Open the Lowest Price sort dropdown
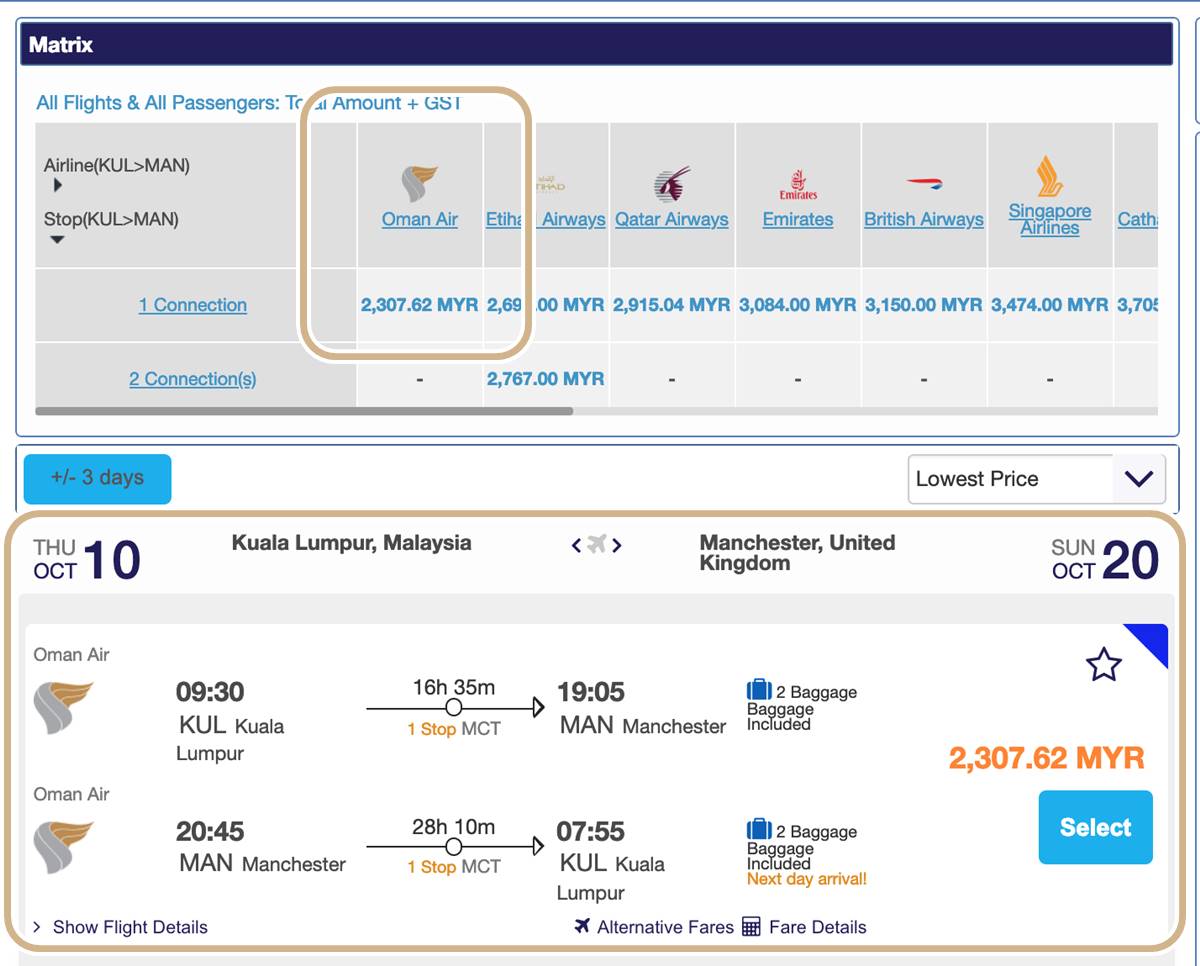1200x966 pixels. tap(1036, 479)
